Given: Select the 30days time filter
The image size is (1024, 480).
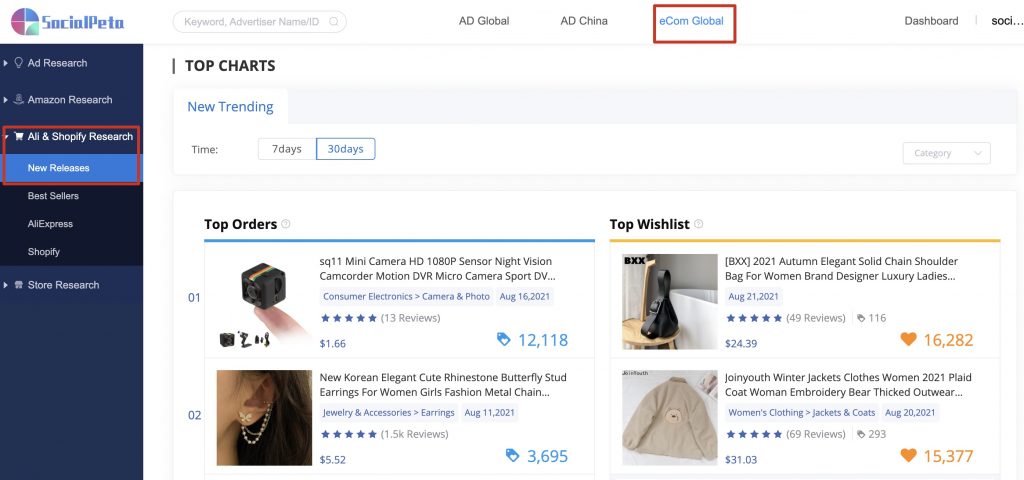Looking at the screenshot, I should coord(345,149).
